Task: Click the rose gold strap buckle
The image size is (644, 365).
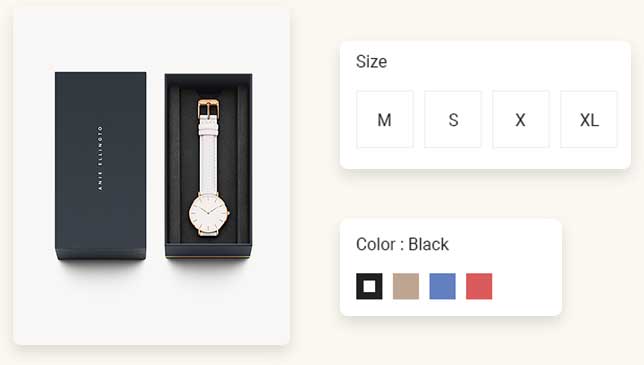Action: (208, 108)
